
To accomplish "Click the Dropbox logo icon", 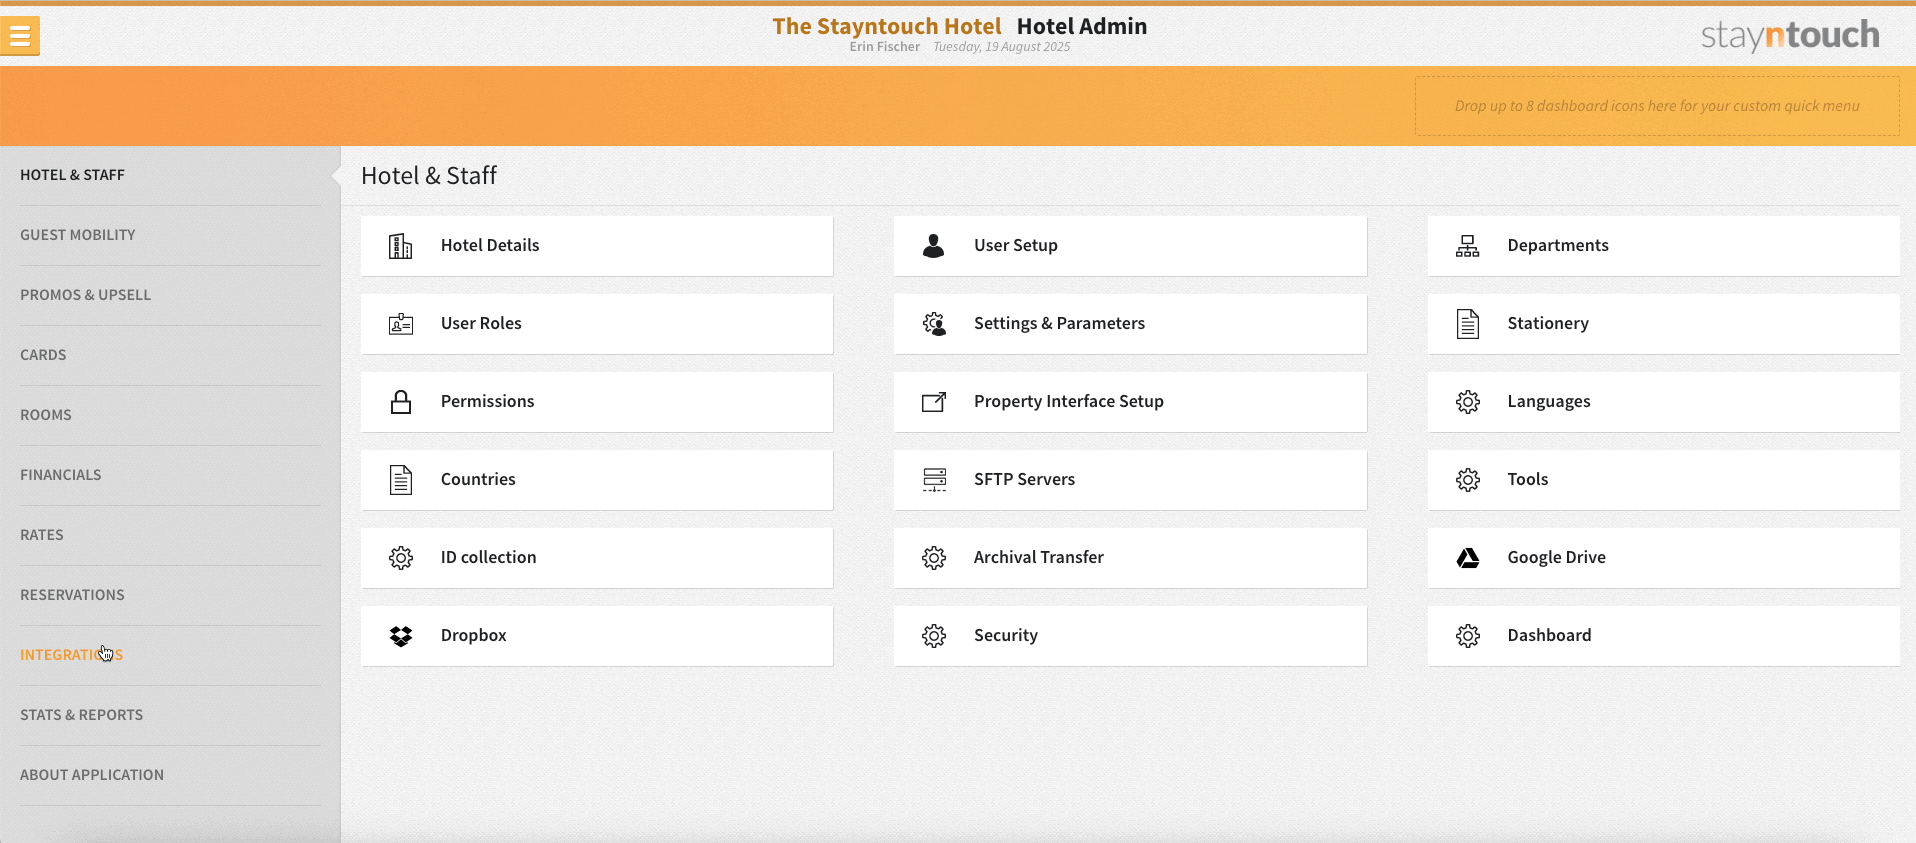I will click(401, 636).
